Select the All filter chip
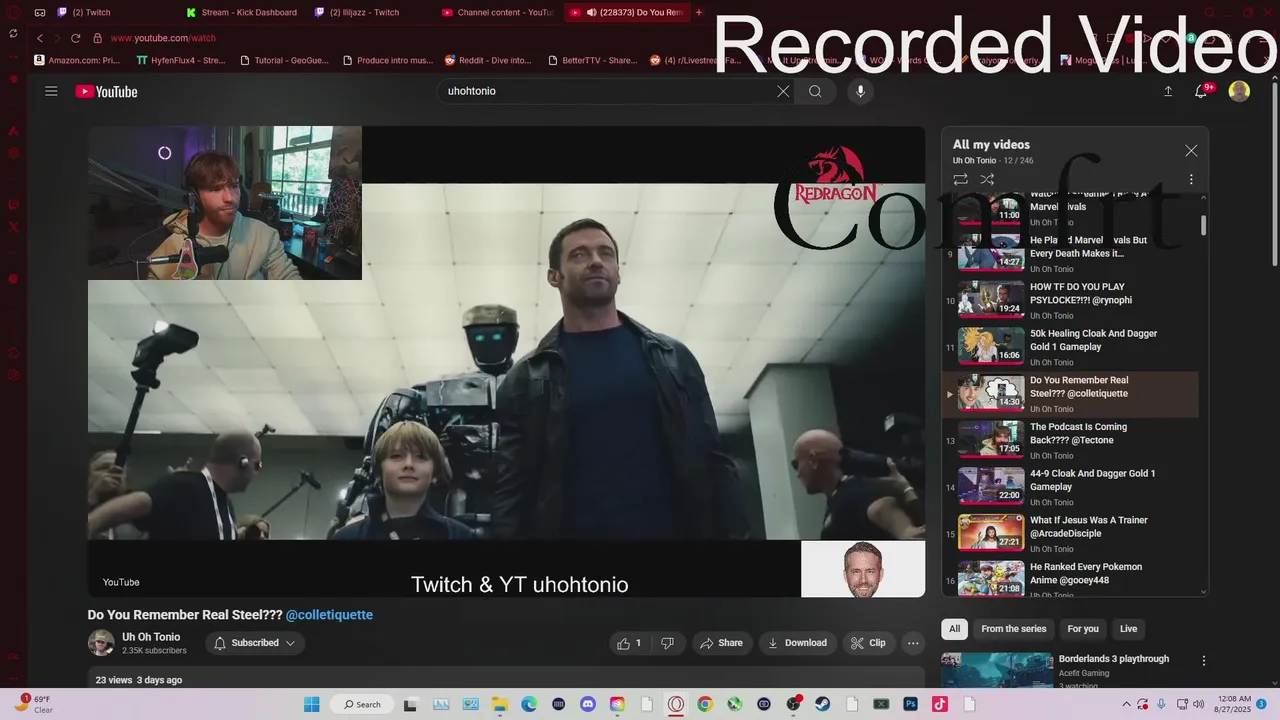This screenshot has width=1280, height=720. pos(954,629)
